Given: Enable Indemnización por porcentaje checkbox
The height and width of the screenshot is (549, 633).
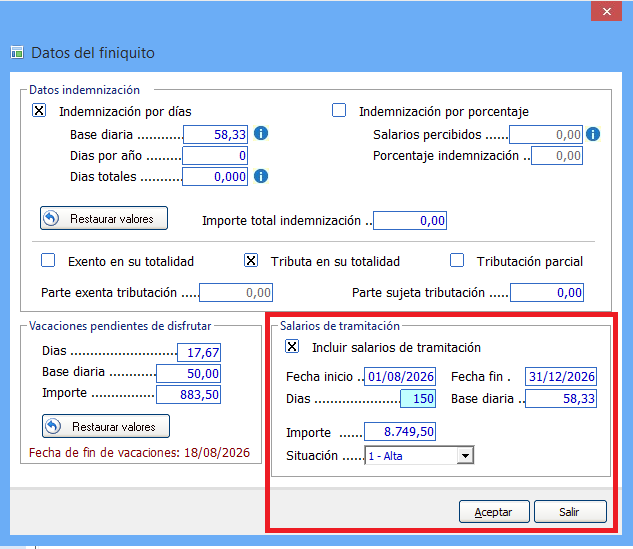Looking at the screenshot, I should click(339, 110).
